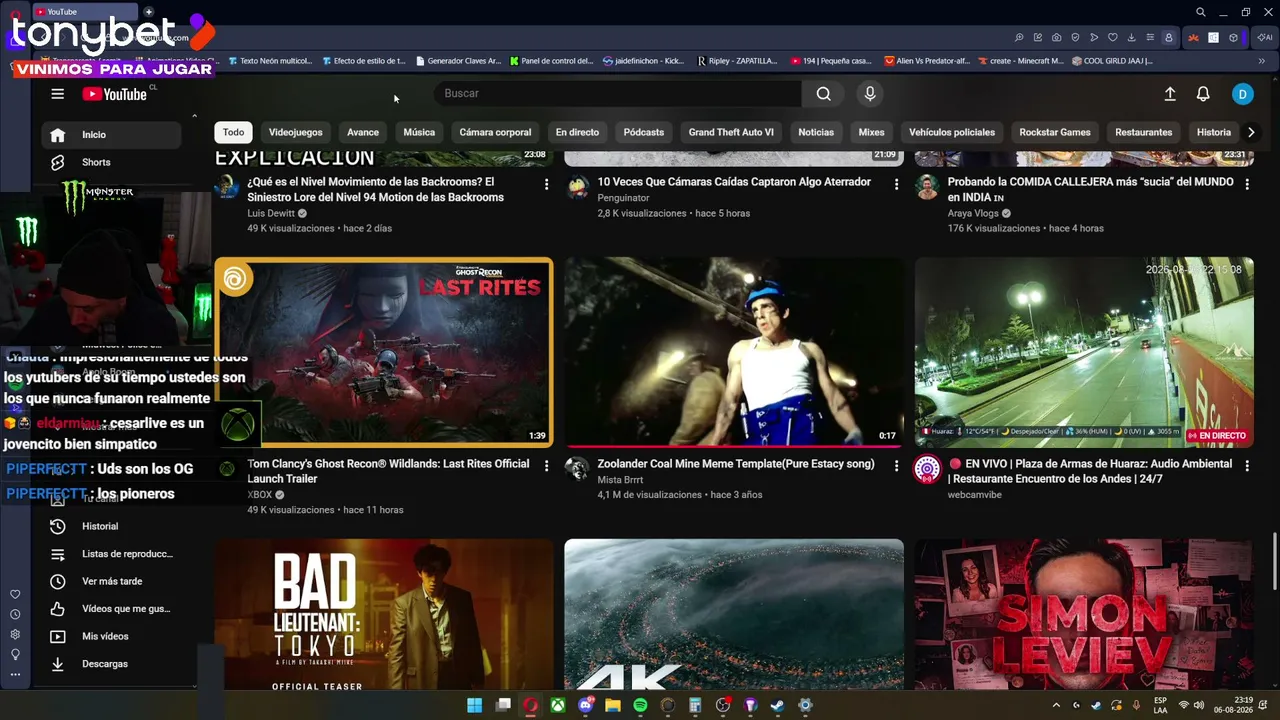This screenshot has width=1280, height=720.
Task: Open the Mista Brrrt channel link
Action: click(x=620, y=480)
